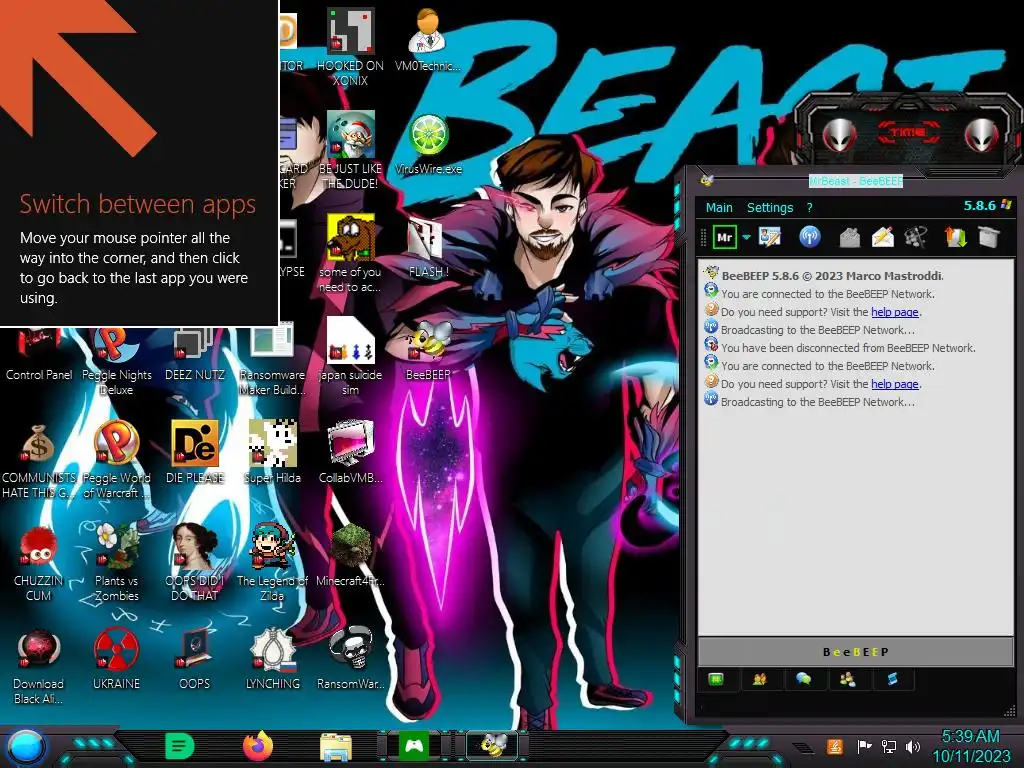Select the Peggle Nights Deluxe icon
Image resolution: width=1024 pixels, height=768 pixels.
pos(116,362)
